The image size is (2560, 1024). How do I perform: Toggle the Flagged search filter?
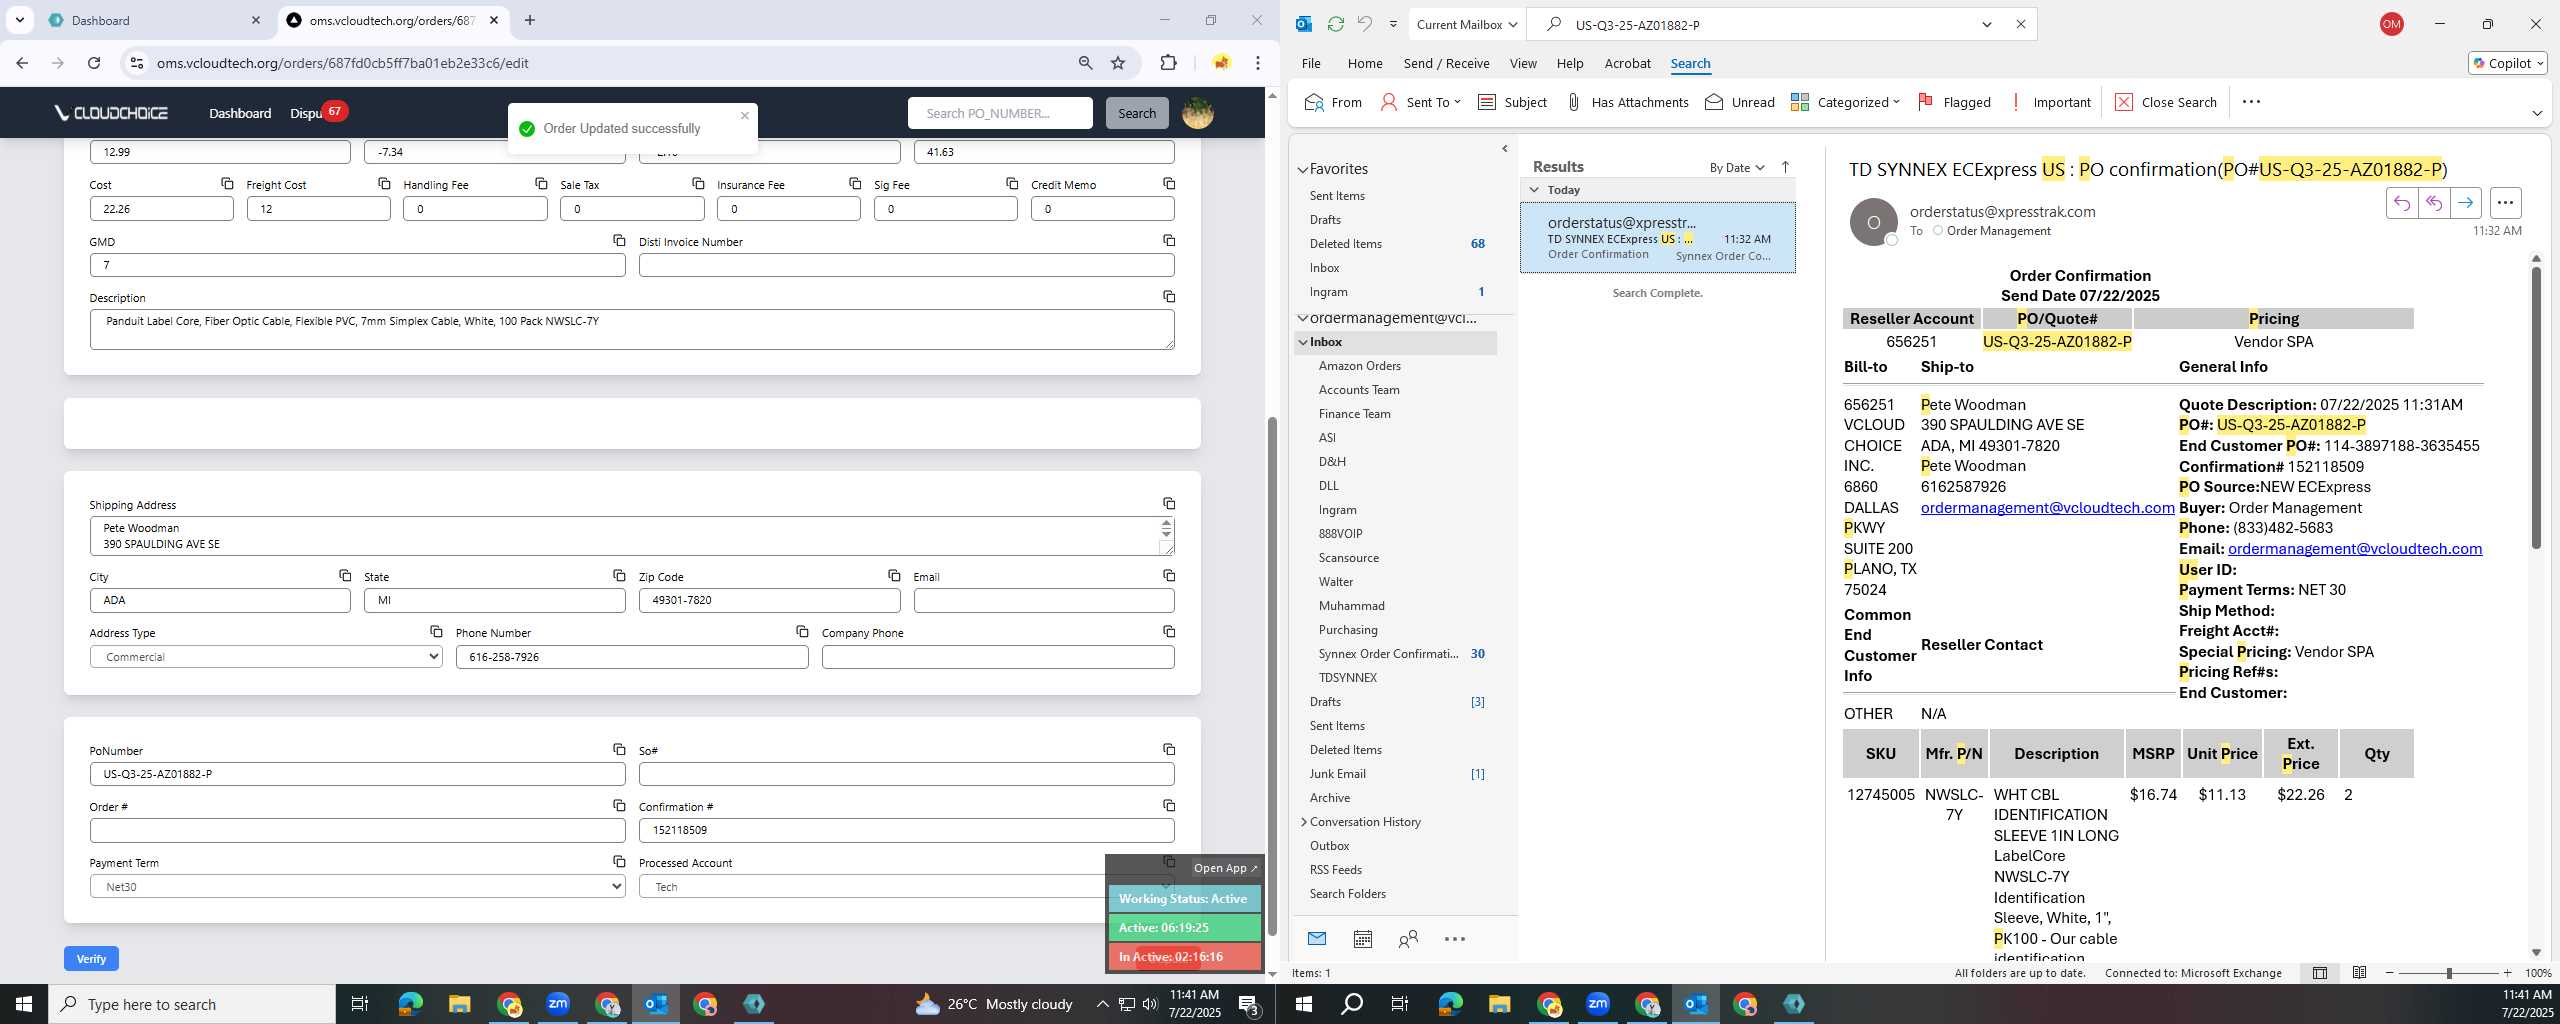[x=1954, y=102]
